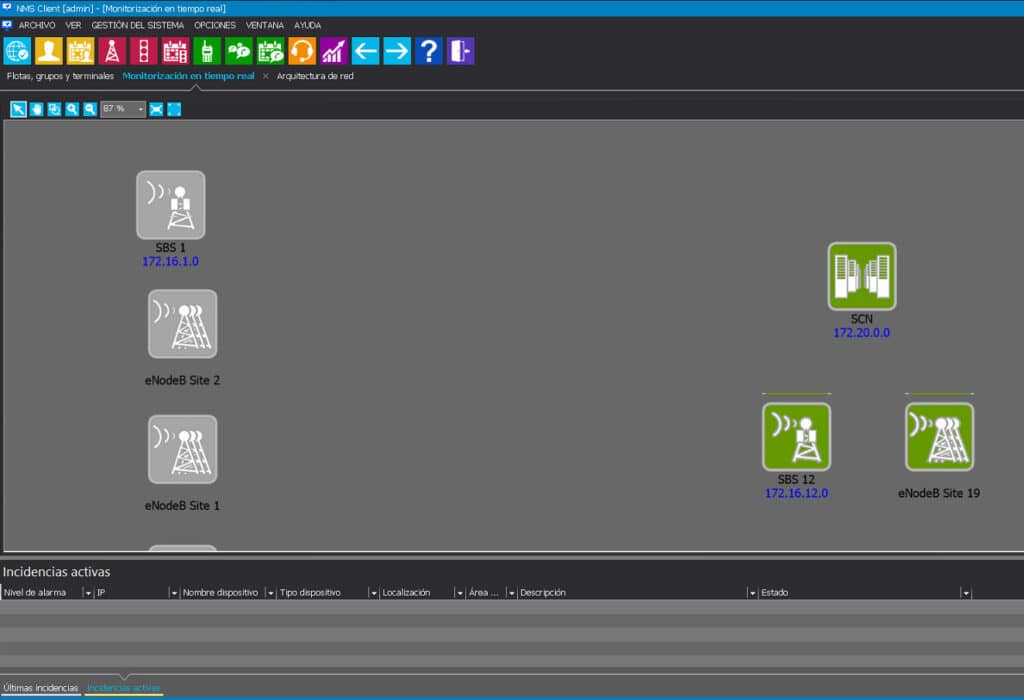This screenshot has width=1024, height=700.
Task: Open the Nivel de alarma column filter dropdown
Action: (x=88, y=593)
